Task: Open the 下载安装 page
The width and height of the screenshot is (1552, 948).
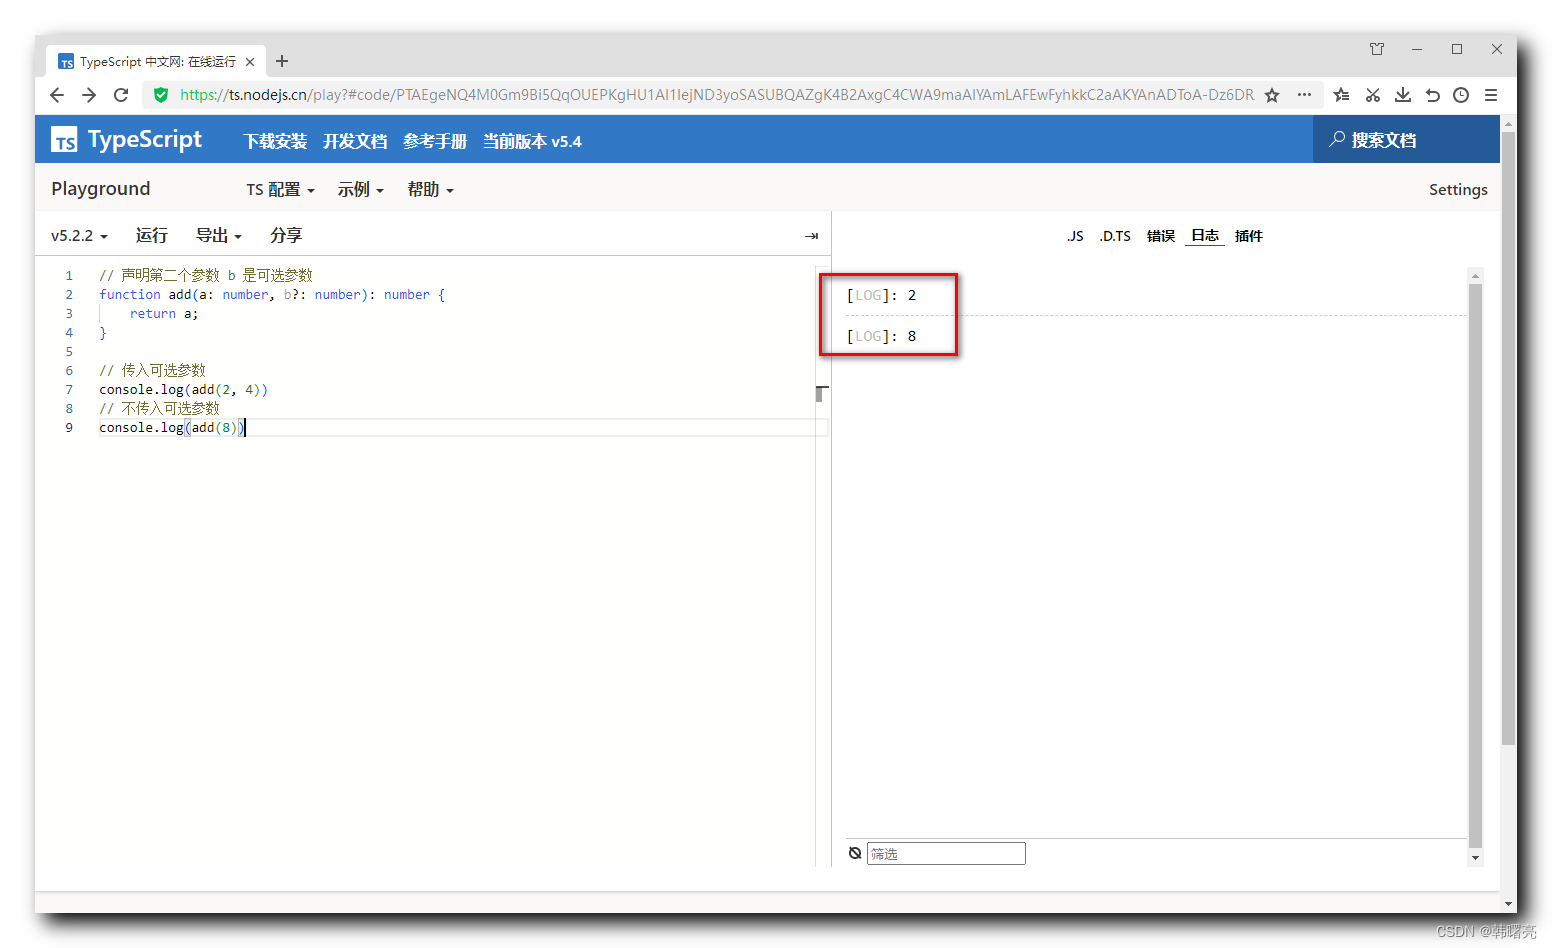Action: [x=275, y=141]
